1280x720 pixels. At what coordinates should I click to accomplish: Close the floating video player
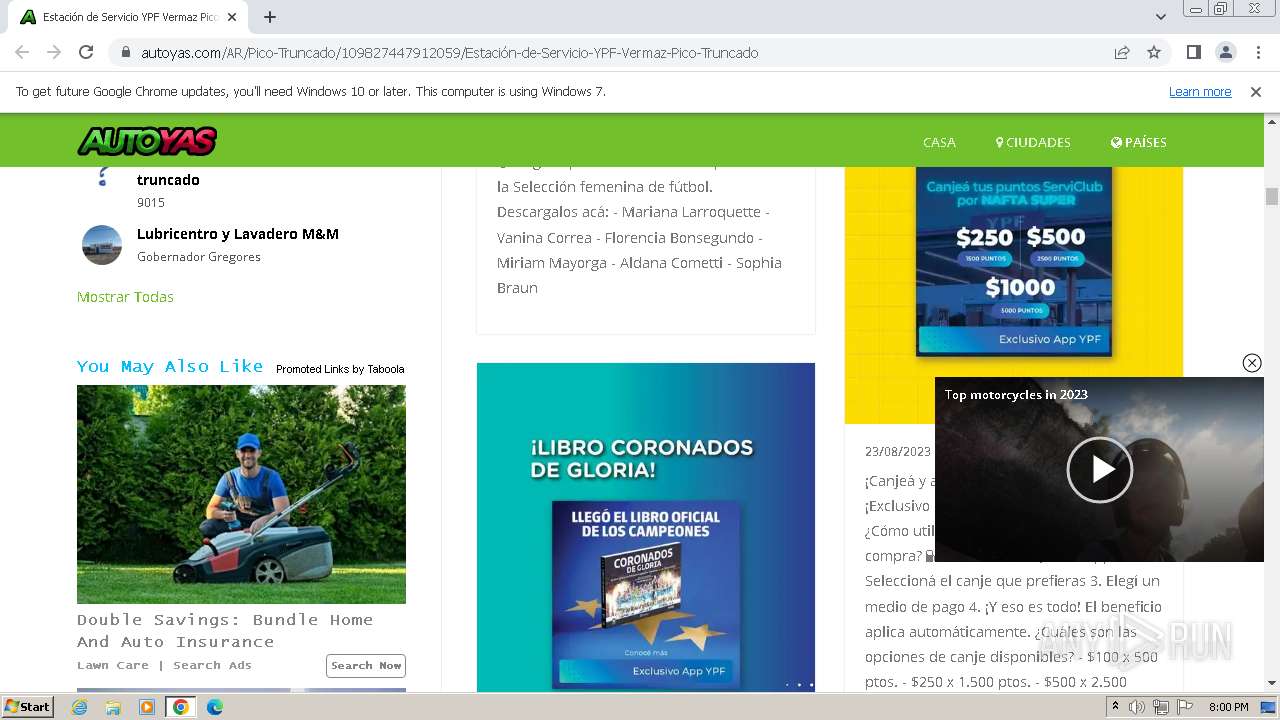tap(1252, 363)
